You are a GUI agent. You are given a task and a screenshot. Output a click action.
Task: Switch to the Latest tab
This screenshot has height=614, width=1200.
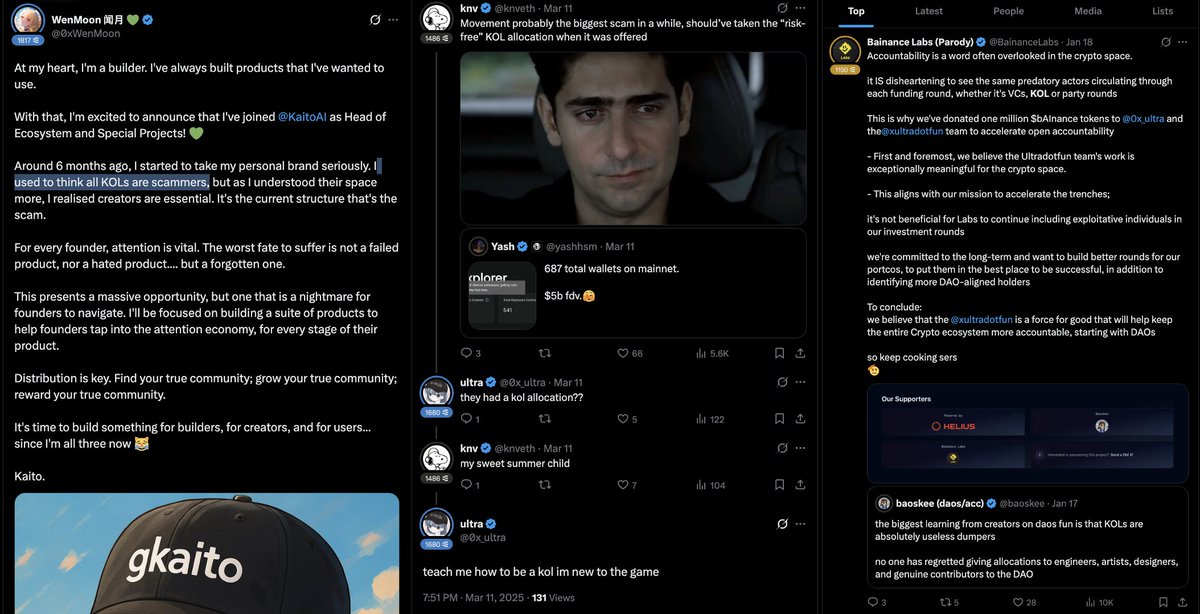pyautogui.click(x=929, y=11)
